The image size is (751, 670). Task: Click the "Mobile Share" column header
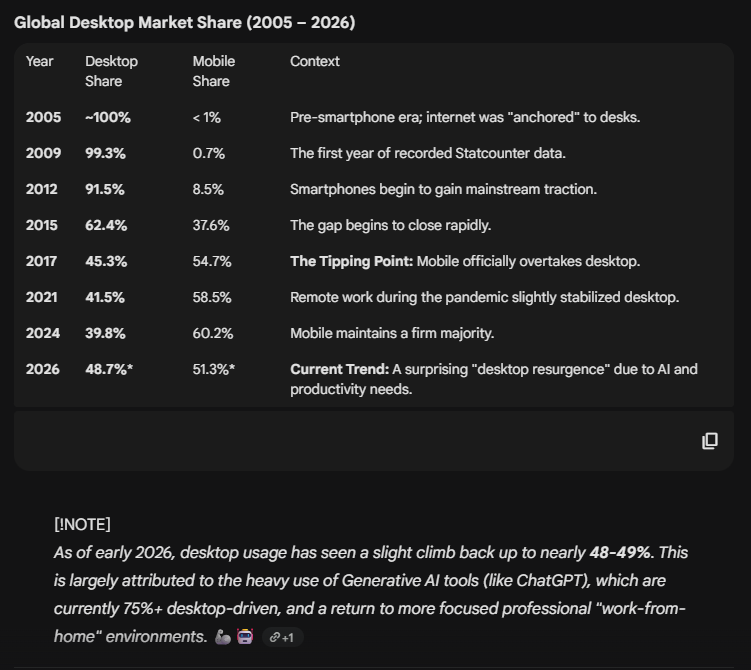pos(212,71)
